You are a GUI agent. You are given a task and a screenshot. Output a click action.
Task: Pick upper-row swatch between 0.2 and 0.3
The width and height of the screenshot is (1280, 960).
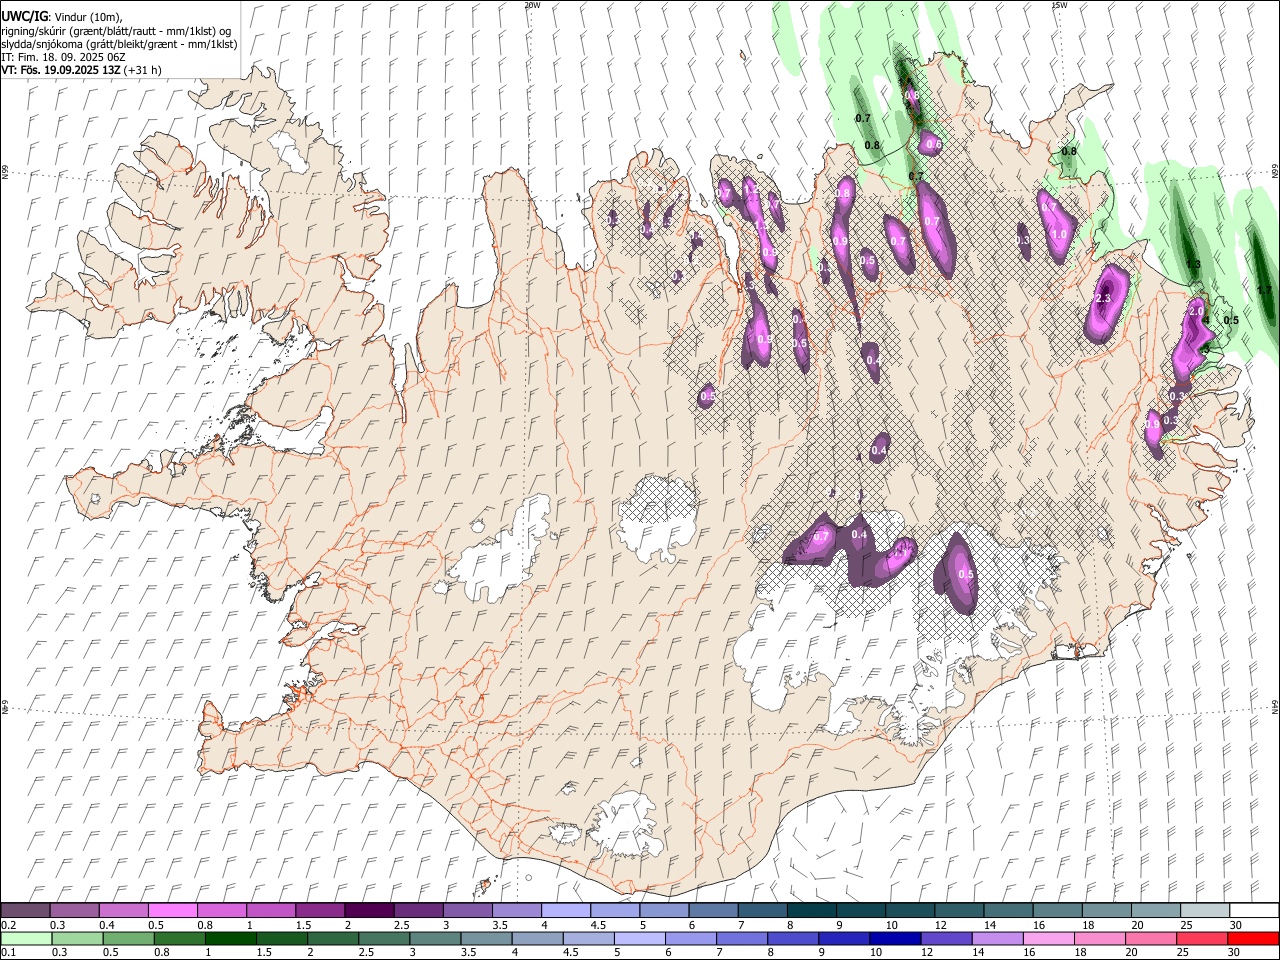click(25, 910)
